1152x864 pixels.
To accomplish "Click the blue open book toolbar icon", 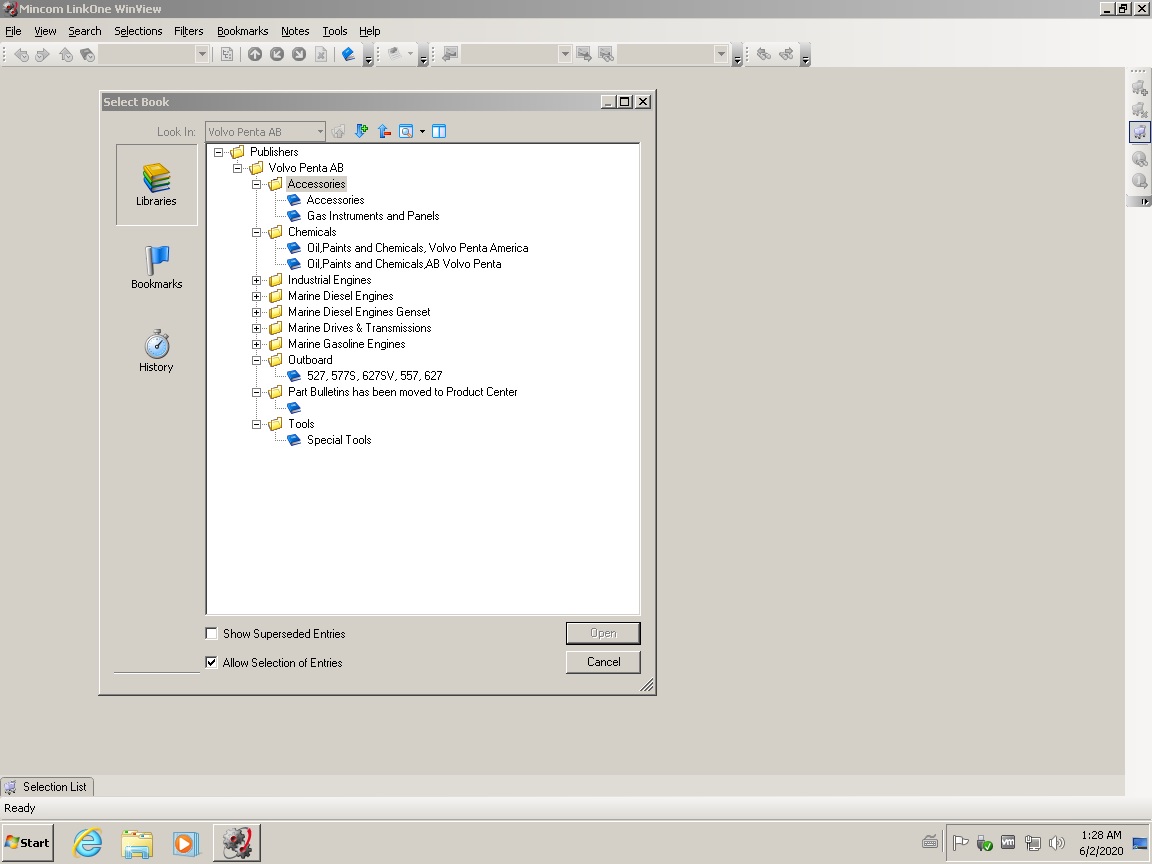I will [348, 55].
